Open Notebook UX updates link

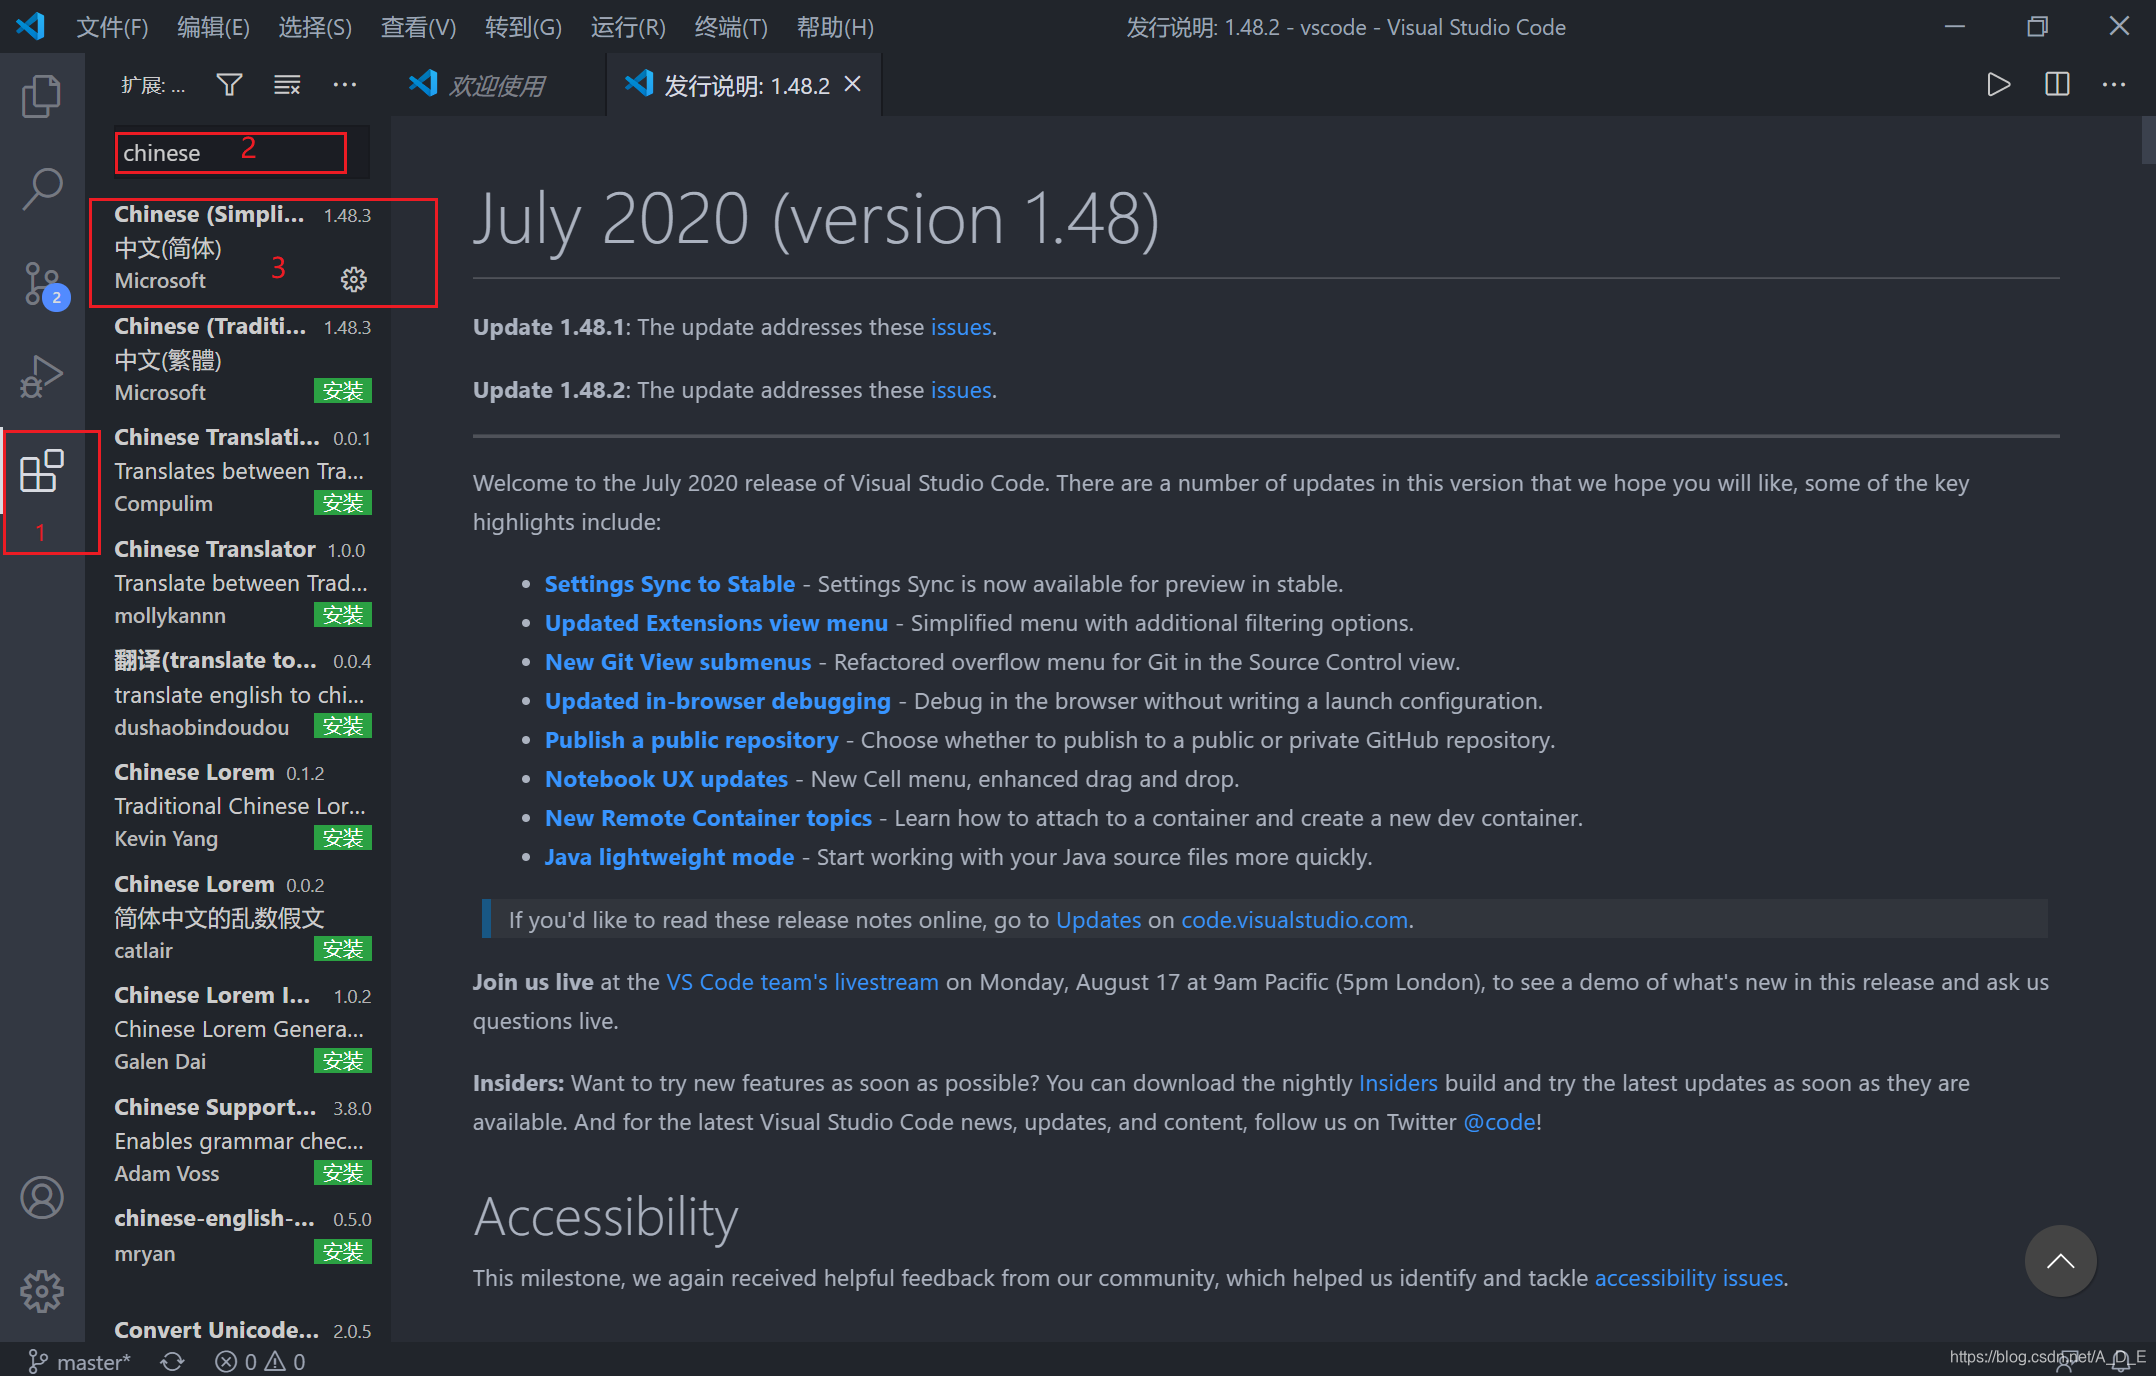(x=666, y=779)
